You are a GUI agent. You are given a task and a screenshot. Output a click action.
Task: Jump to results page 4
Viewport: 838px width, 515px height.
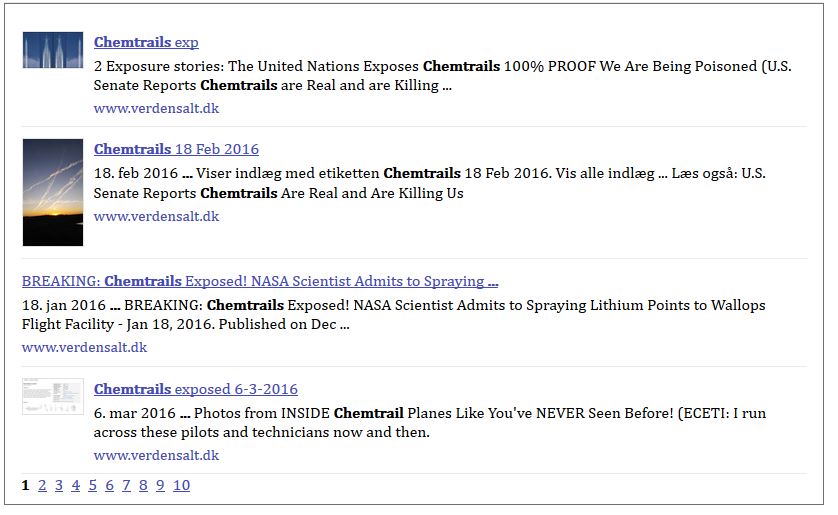[75, 485]
